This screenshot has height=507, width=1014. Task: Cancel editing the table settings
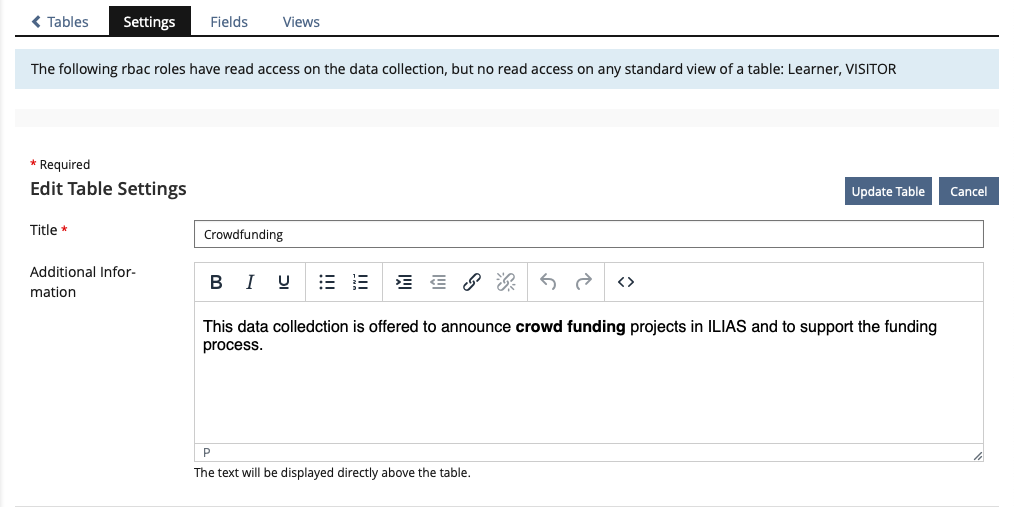click(x=968, y=191)
